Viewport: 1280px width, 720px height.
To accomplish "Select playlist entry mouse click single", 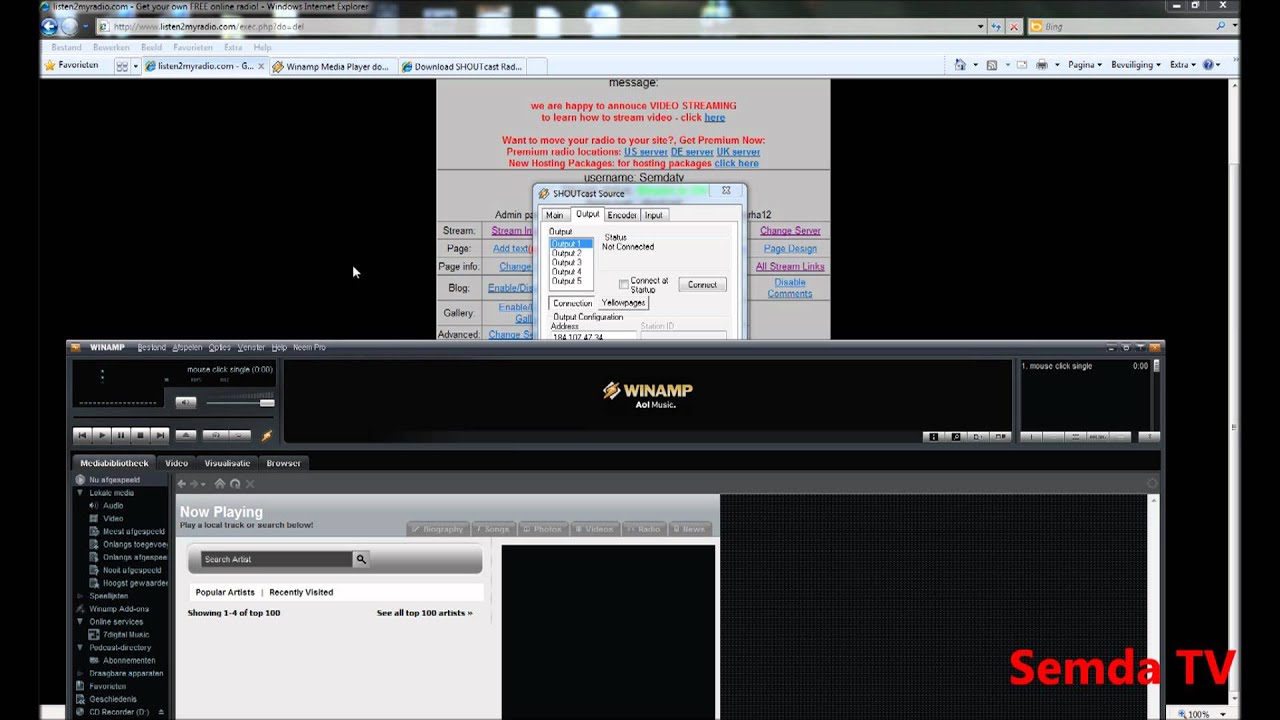I will (x=1084, y=366).
